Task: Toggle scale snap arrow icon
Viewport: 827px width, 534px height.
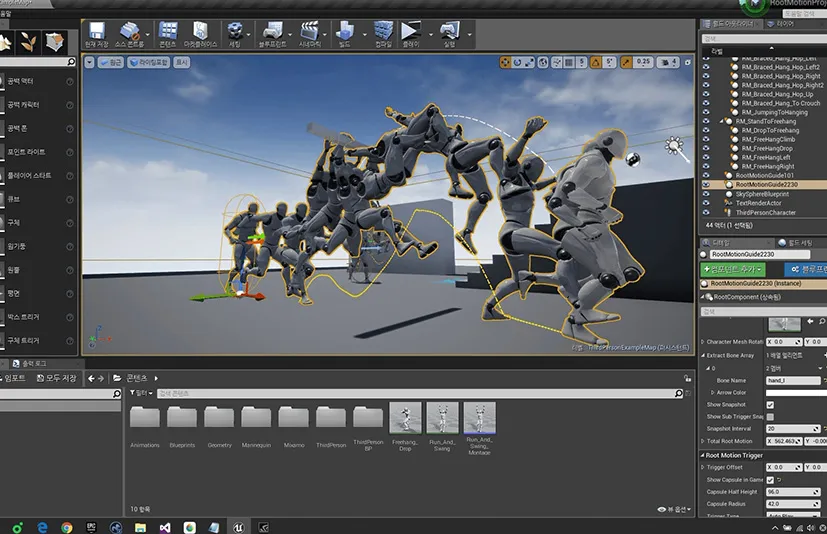Action: point(626,62)
